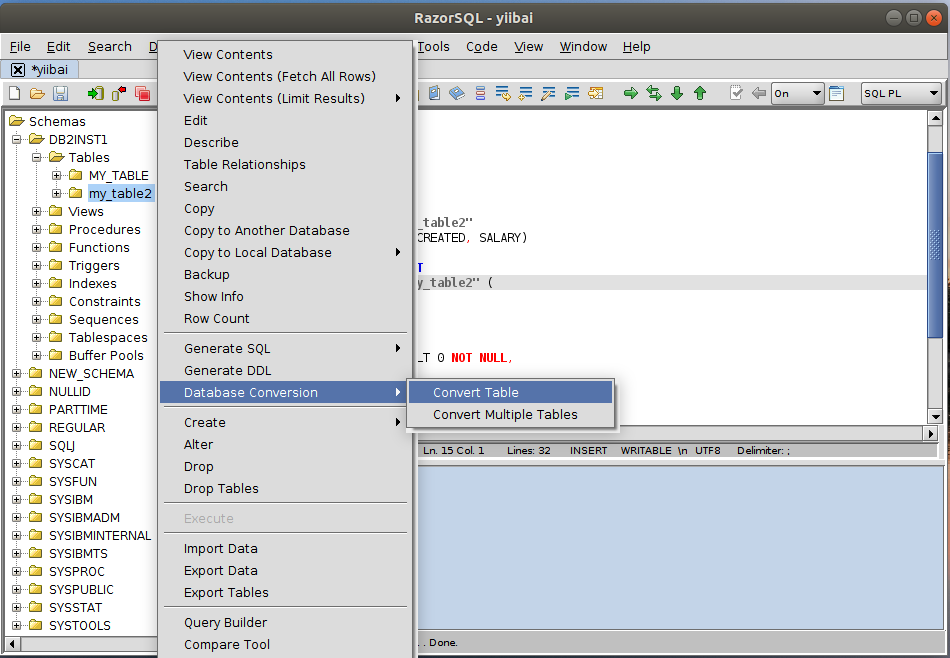Open the Edit menu
Screen dimensions: 950x658
click(x=58, y=47)
